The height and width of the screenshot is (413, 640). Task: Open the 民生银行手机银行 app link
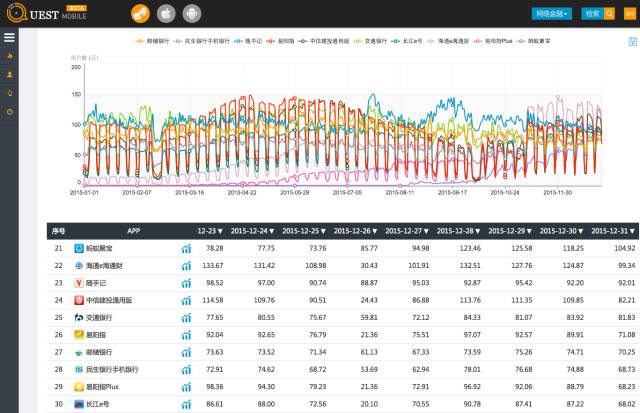click(x=112, y=369)
